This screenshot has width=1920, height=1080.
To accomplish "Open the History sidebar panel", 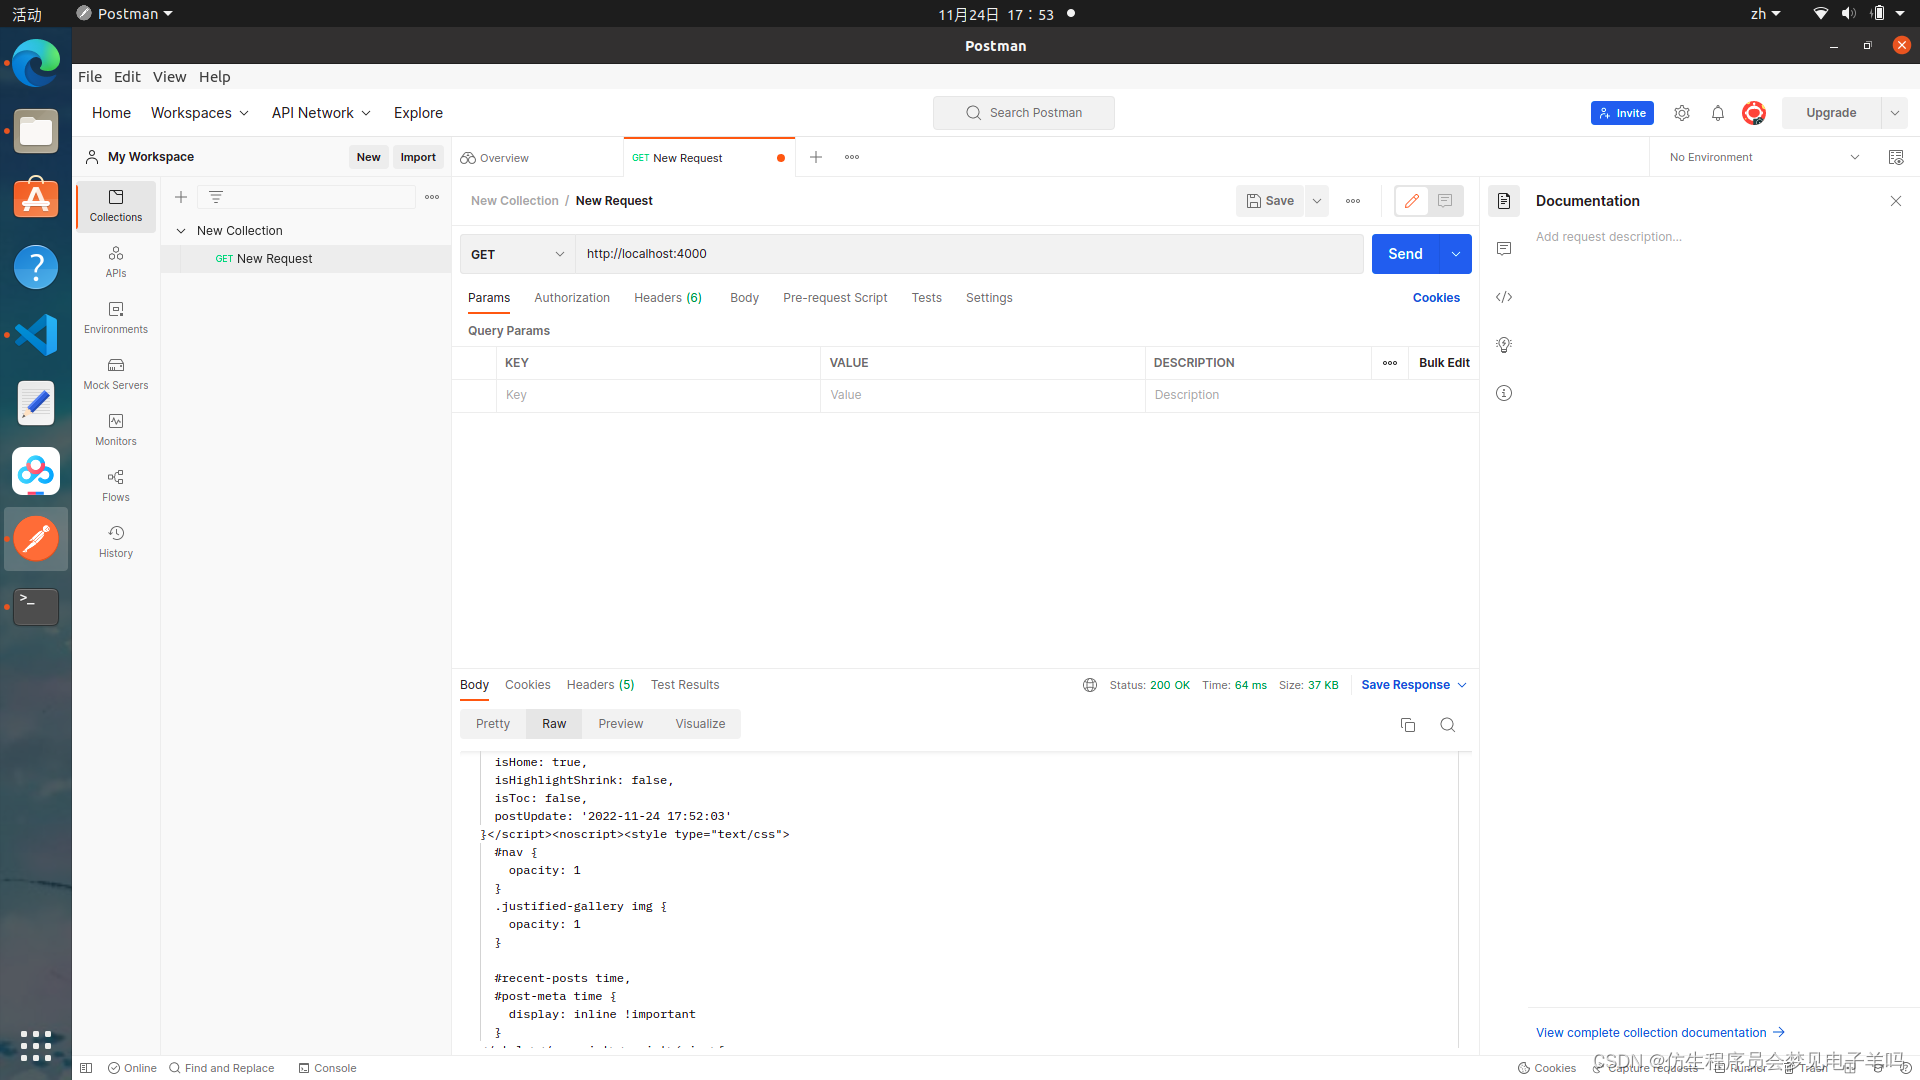I will point(116,542).
